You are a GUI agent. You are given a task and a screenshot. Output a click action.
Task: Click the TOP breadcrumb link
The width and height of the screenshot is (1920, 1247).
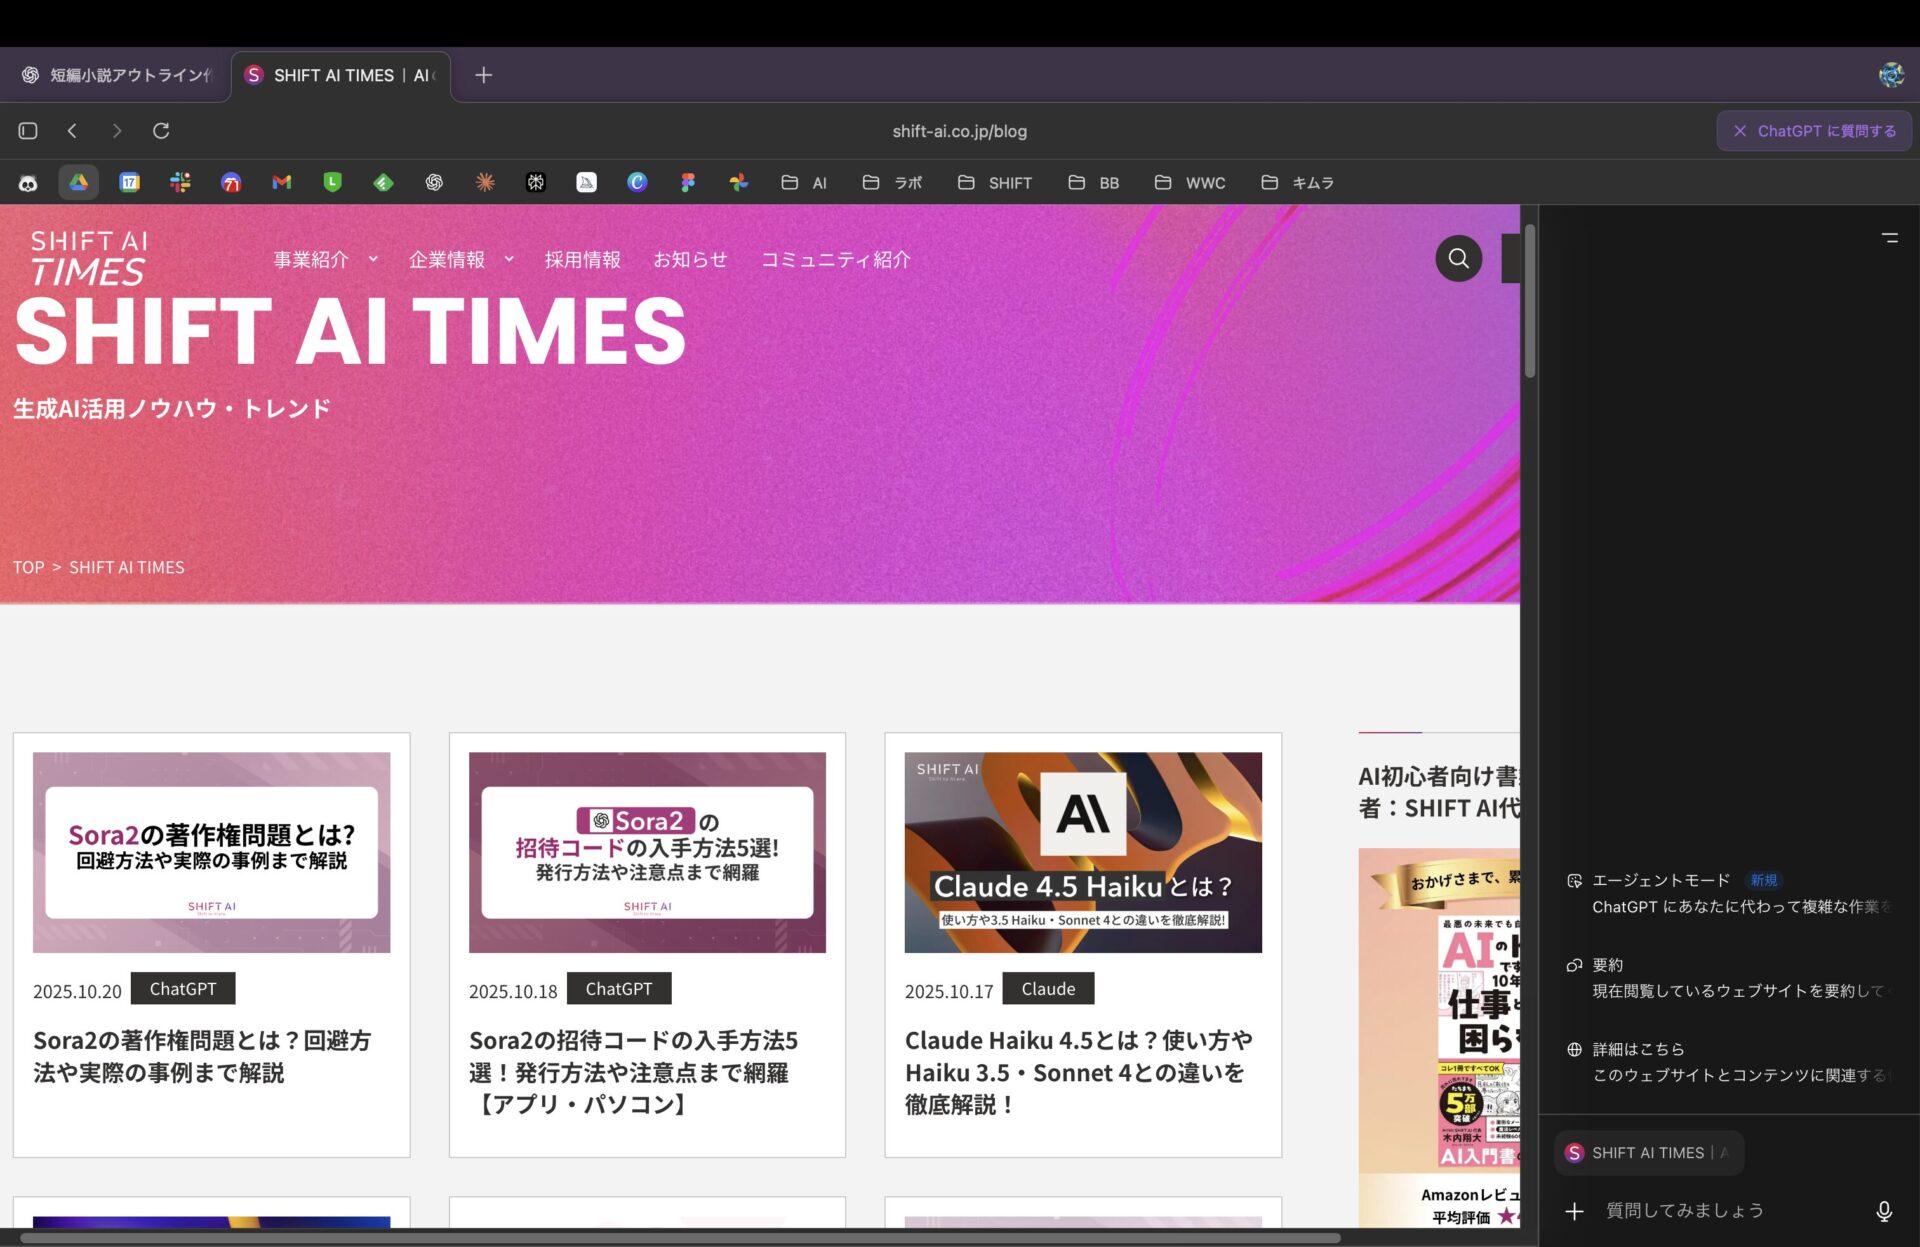28,567
